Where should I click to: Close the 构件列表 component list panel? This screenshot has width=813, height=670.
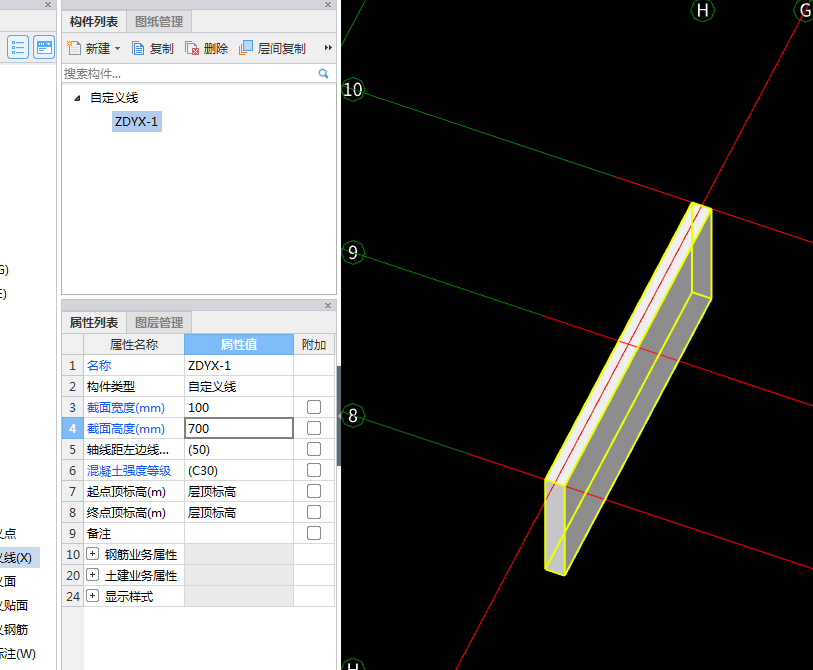328,5
